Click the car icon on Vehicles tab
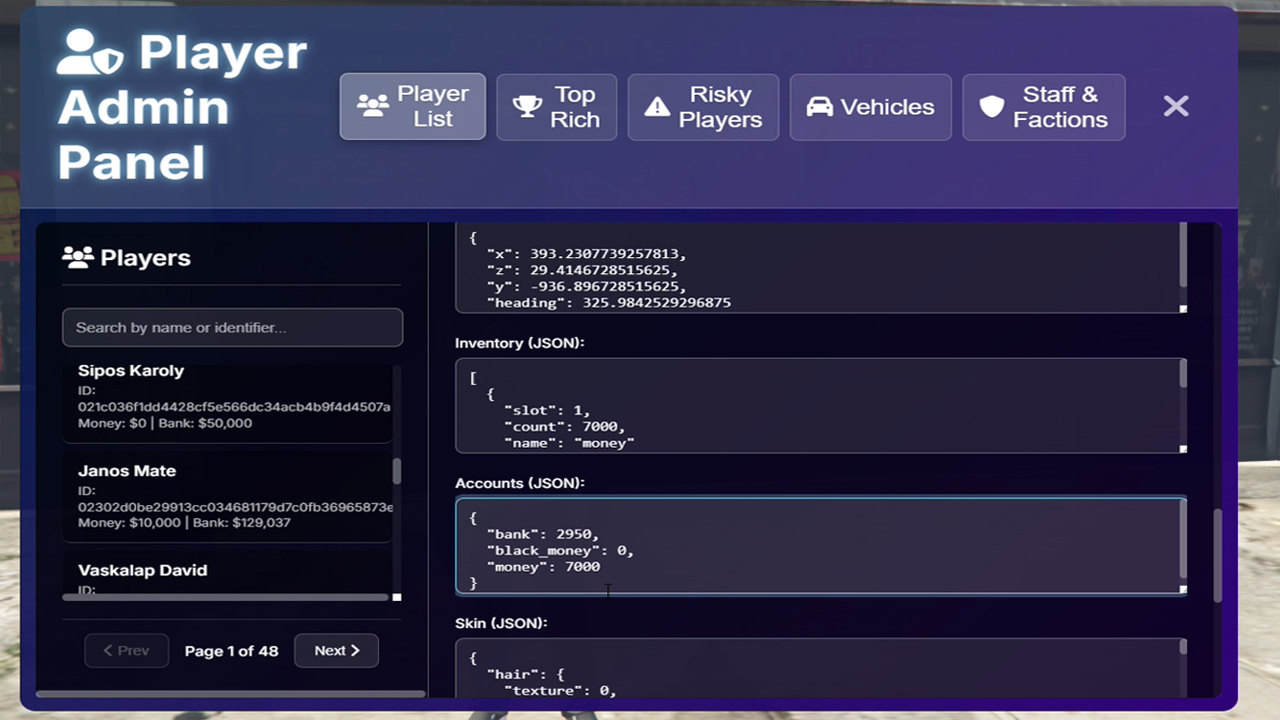Image resolution: width=1280 pixels, height=720 pixels. 819,107
